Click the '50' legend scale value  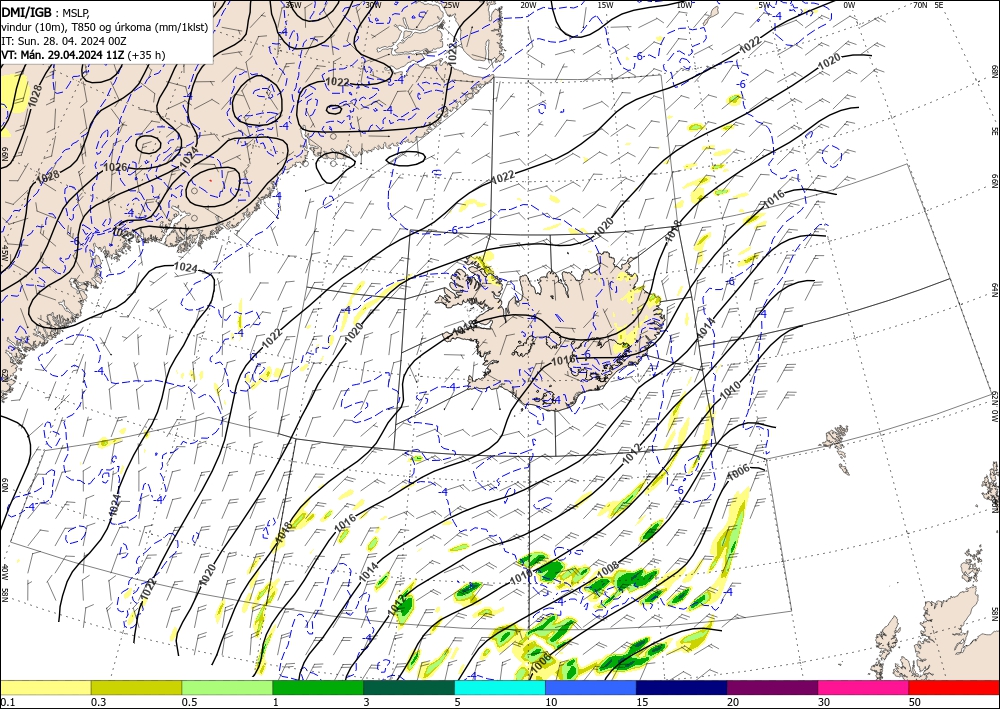[x=915, y=702]
